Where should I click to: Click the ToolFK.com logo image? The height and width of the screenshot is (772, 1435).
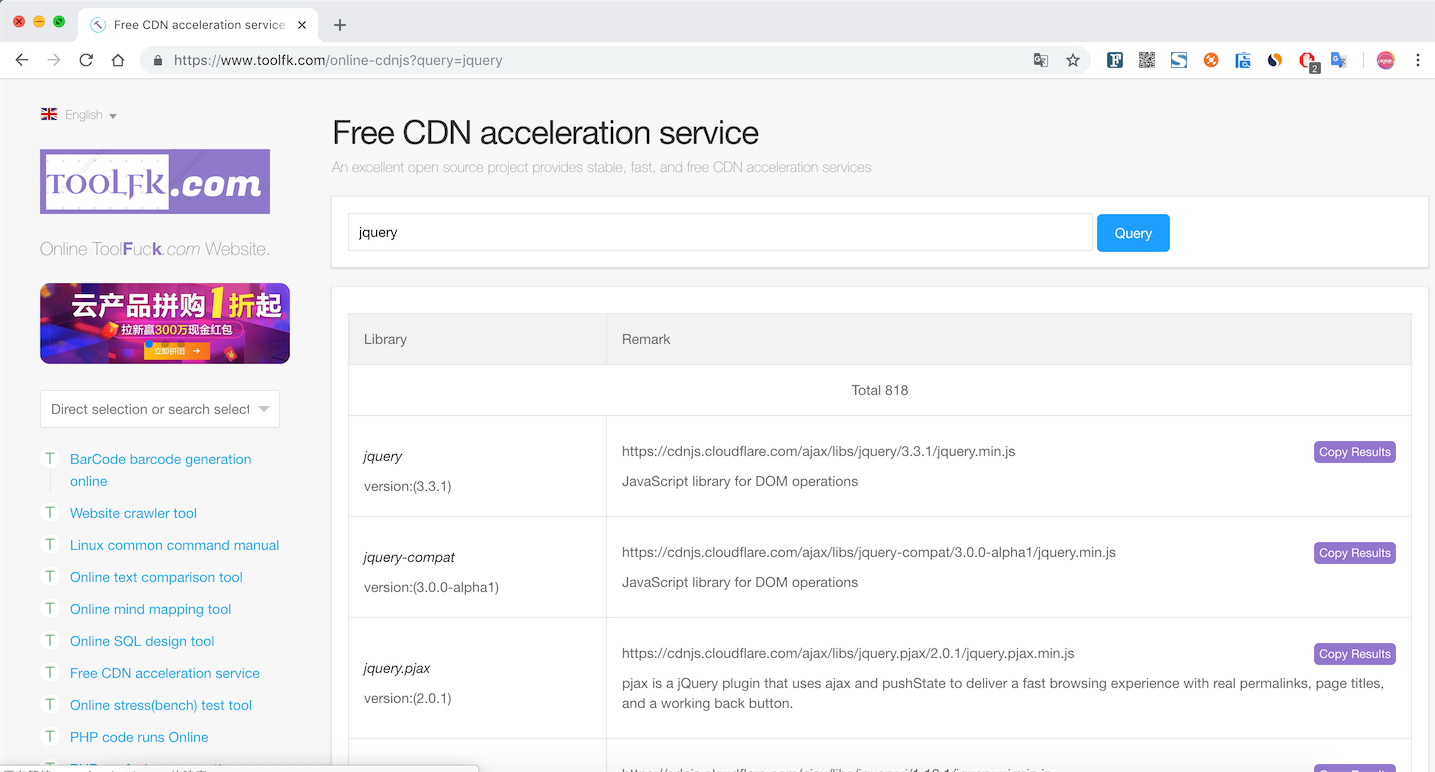pyautogui.click(x=155, y=182)
